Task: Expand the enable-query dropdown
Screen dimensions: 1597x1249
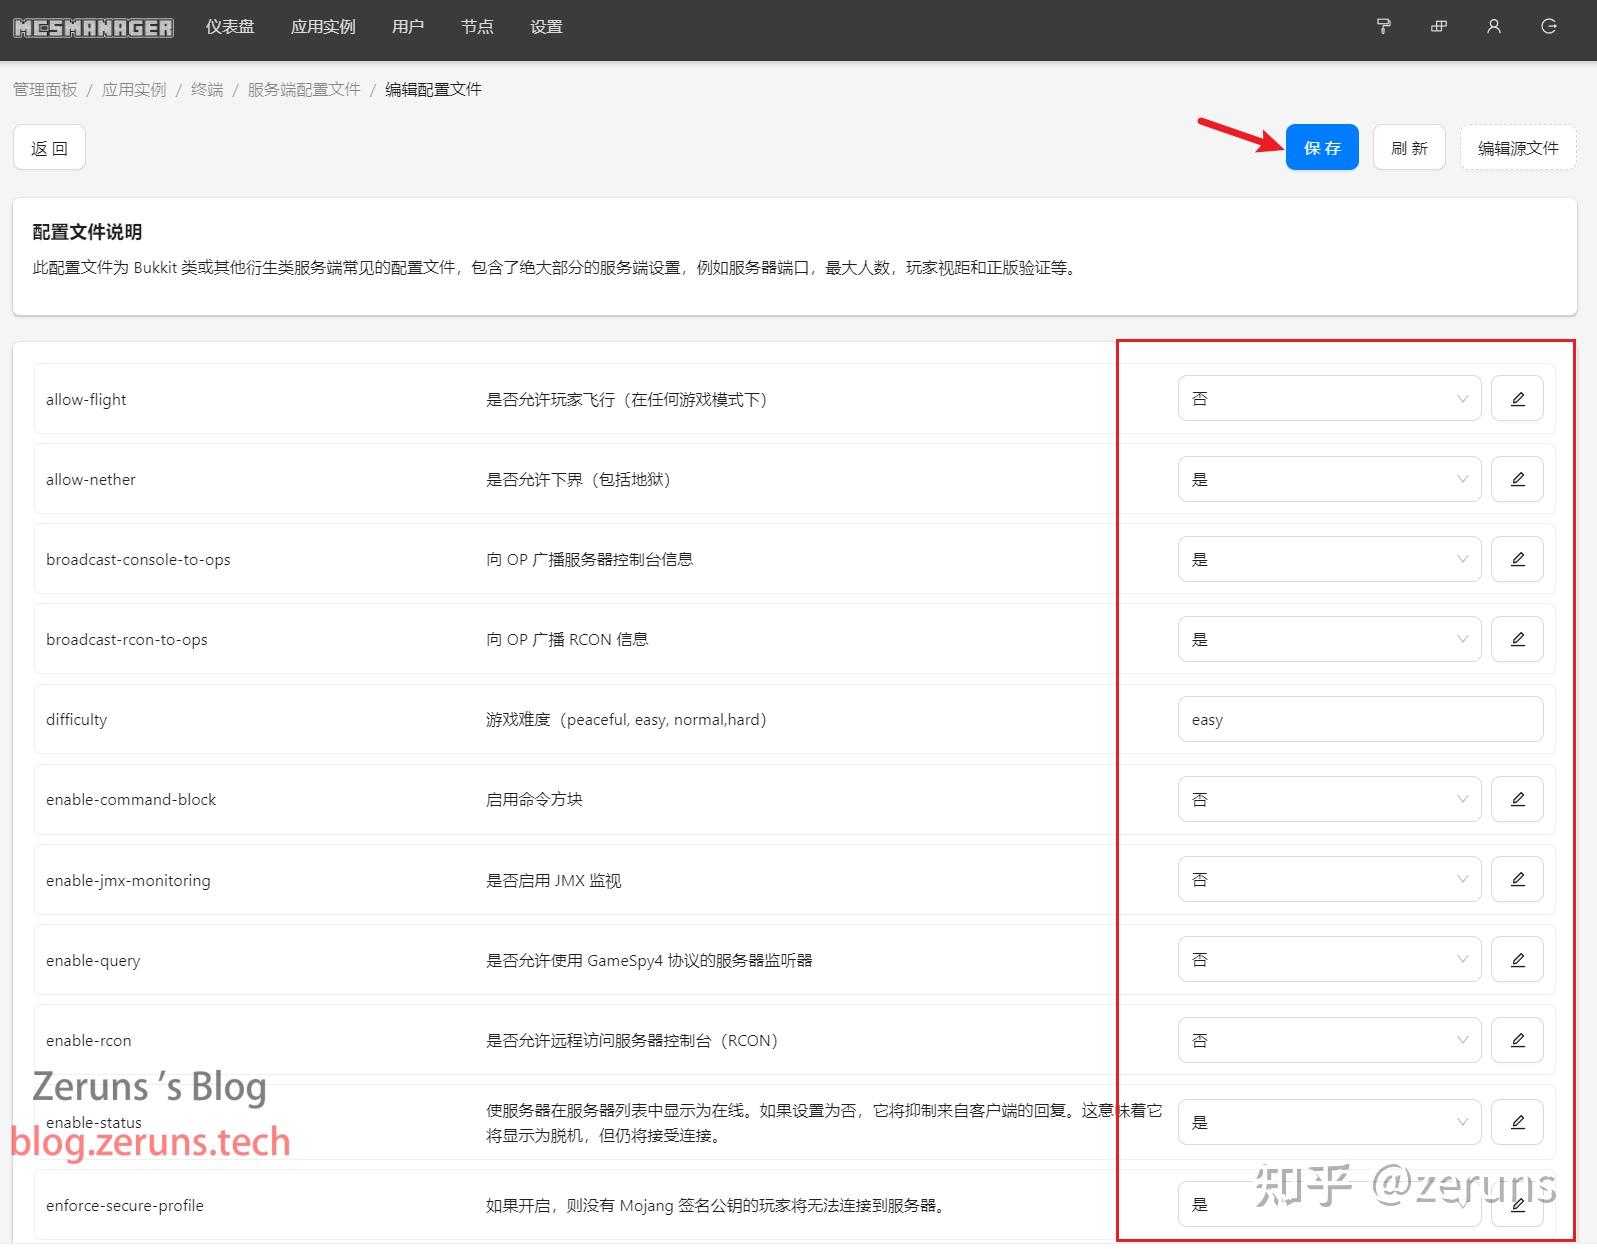Action: 1329,959
